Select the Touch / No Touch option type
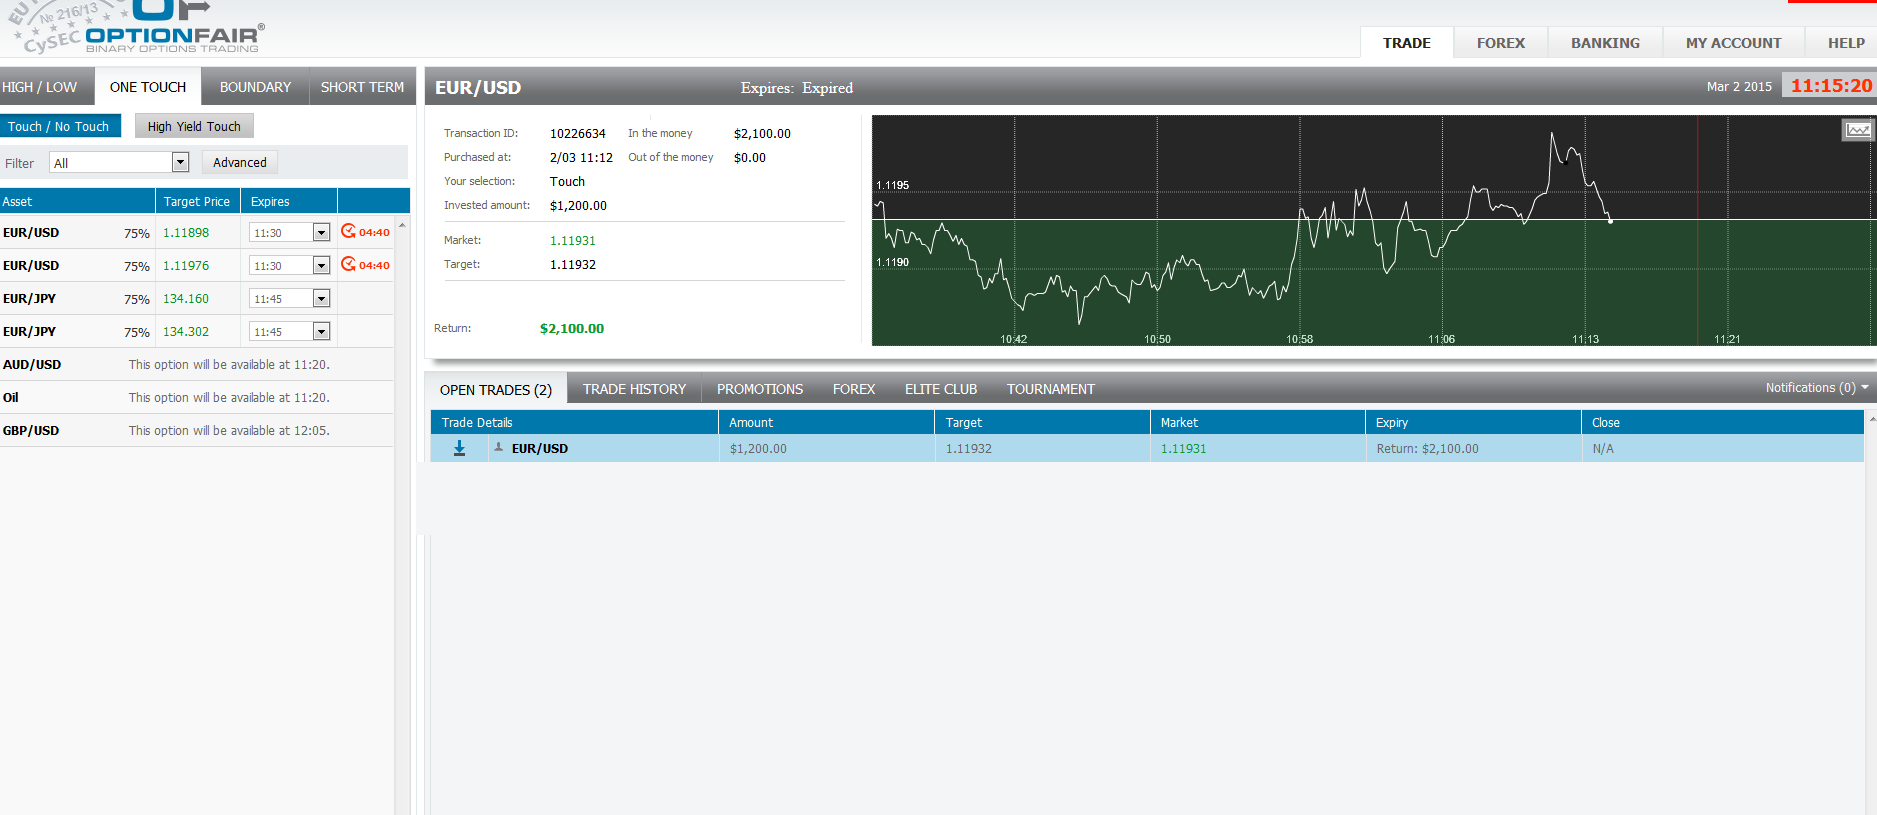This screenshot has width=1877, height=815. (59, 126)
